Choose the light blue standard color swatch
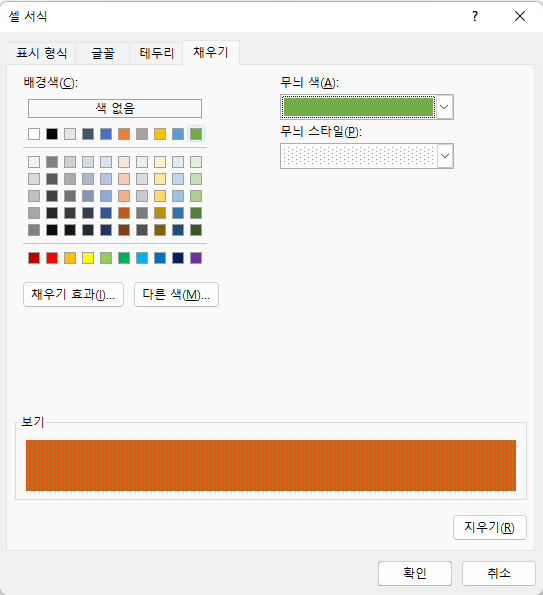 coord(142,258)
